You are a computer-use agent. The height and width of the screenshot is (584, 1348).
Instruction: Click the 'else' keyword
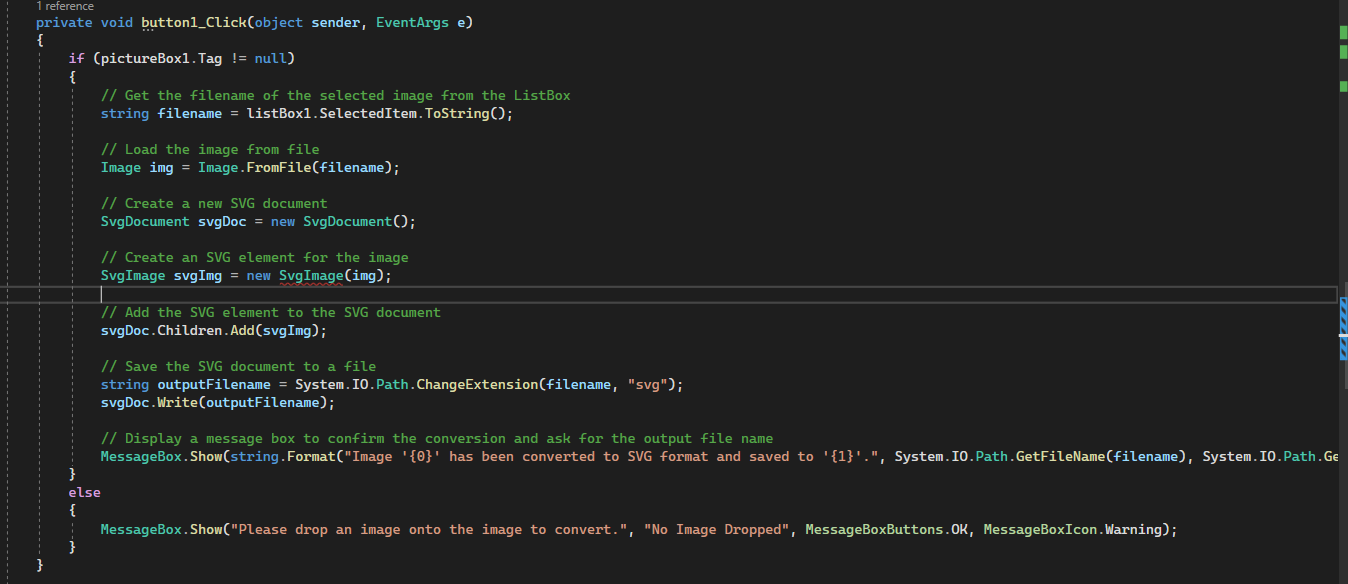tap(85, 492)
